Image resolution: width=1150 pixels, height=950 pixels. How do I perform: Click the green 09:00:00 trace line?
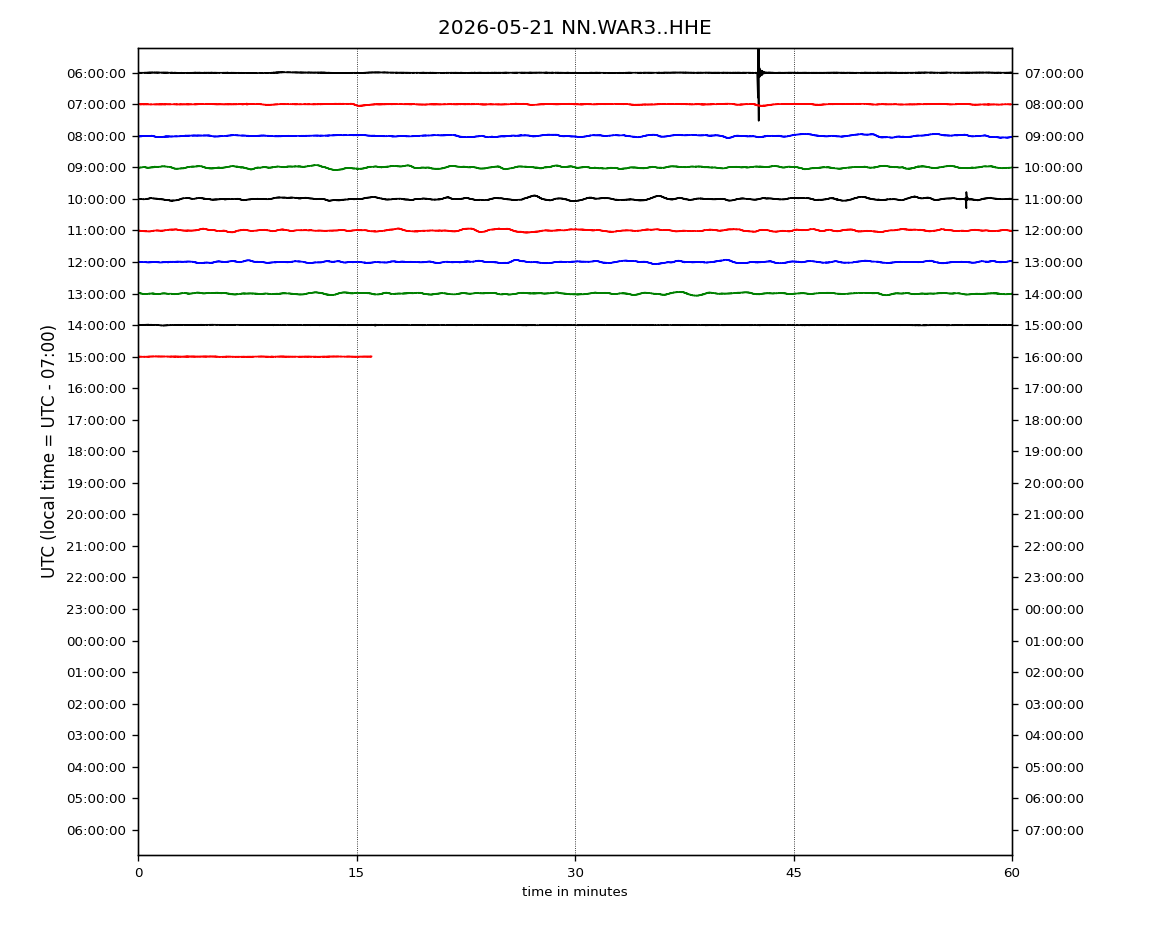pyautogui.click(x=575, y=167)
